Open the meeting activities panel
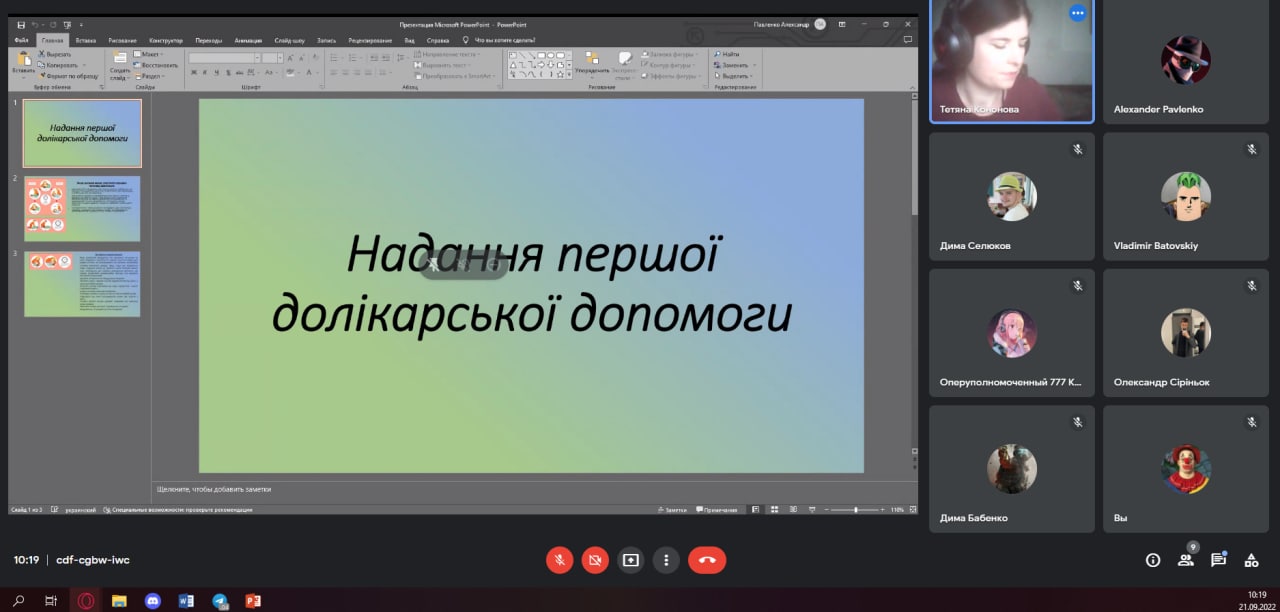 [1251, 560]
